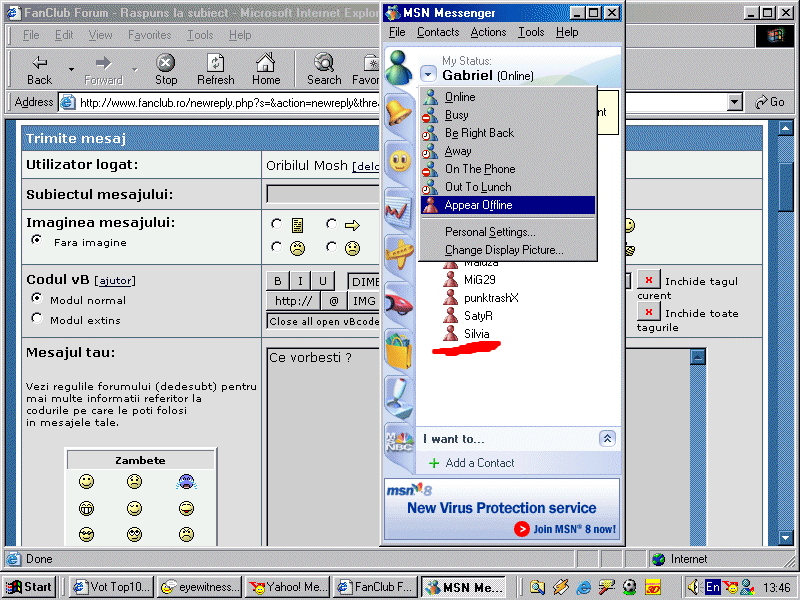Viewport: 800px width, 600px height.
Task: Open the shopping bag tab in MSN sidebar
Action: pos(399,349)
